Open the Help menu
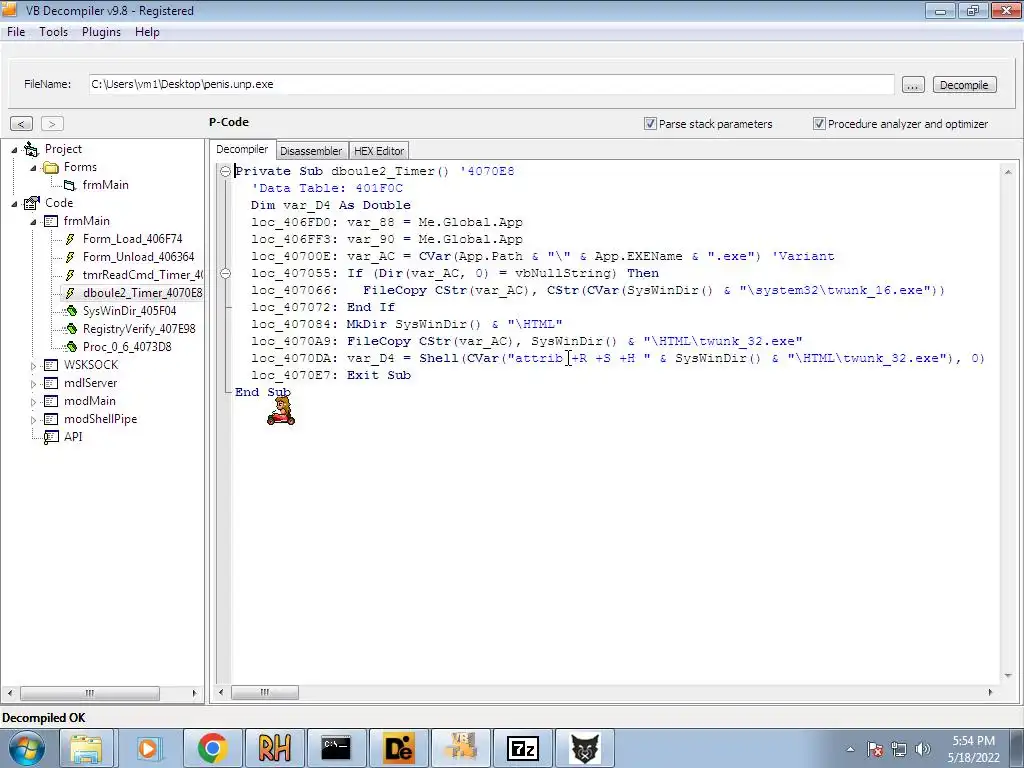The height and width of the screenshot is (768, 1024). pos(147,32)
